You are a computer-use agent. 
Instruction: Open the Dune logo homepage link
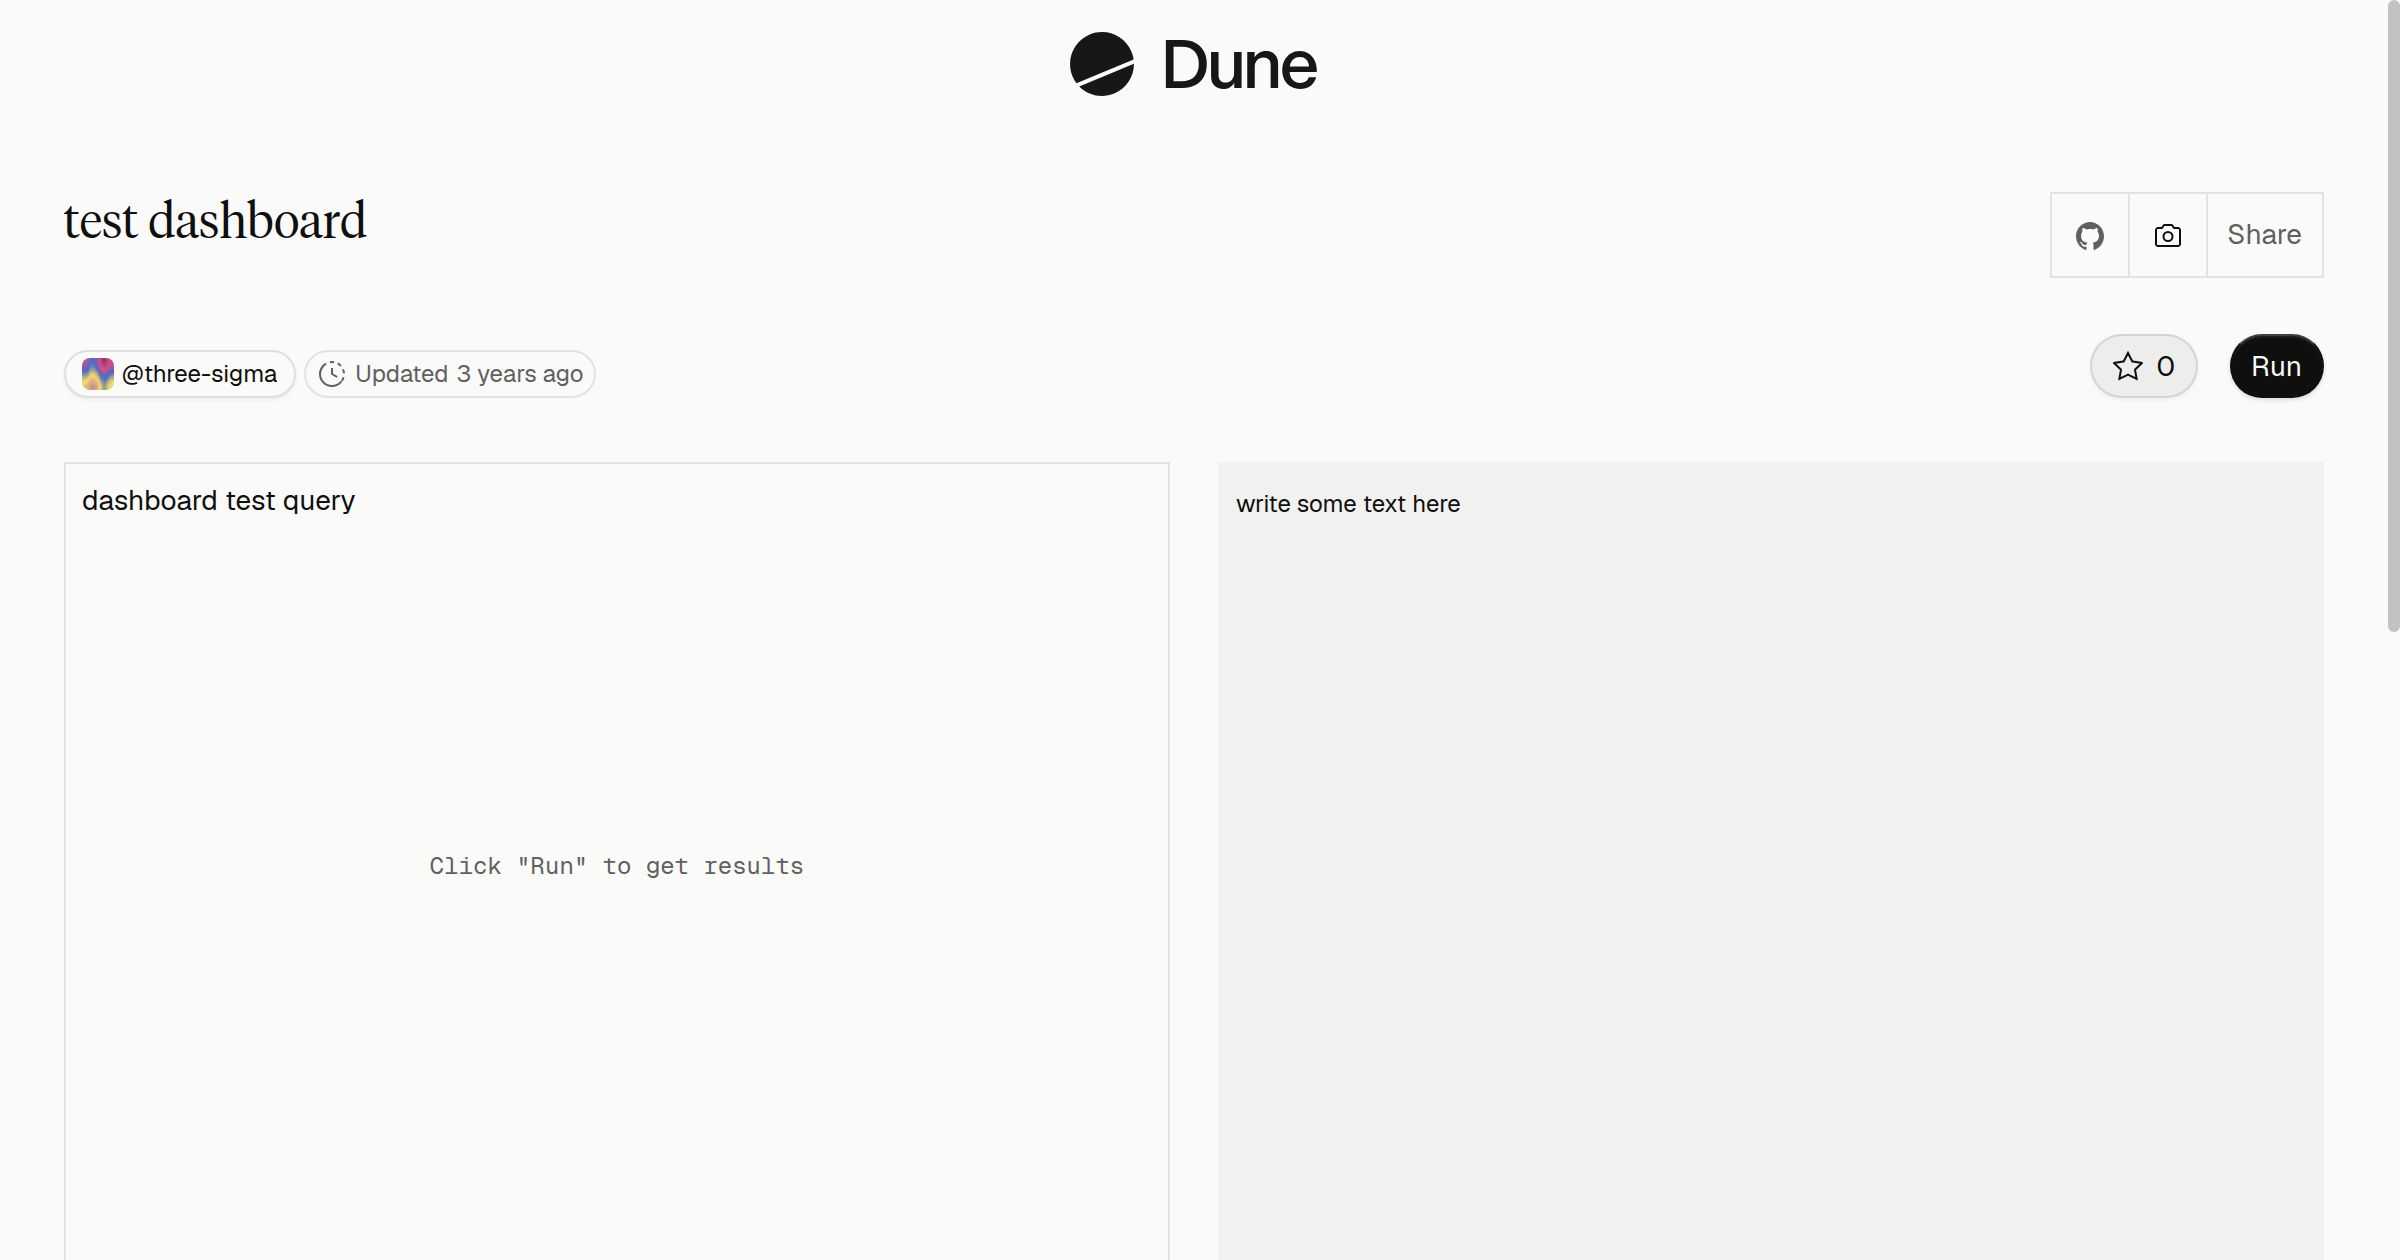(1193, 64)
